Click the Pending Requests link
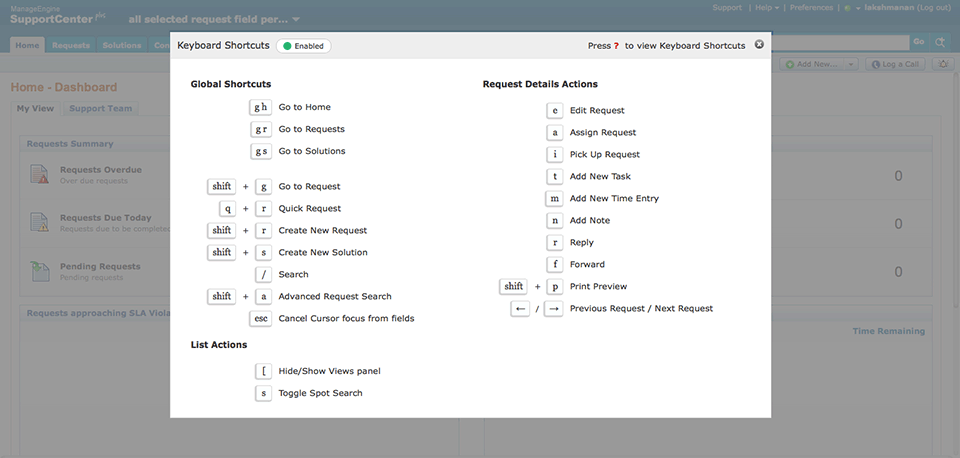960x458 pixels. coord(100,266)
